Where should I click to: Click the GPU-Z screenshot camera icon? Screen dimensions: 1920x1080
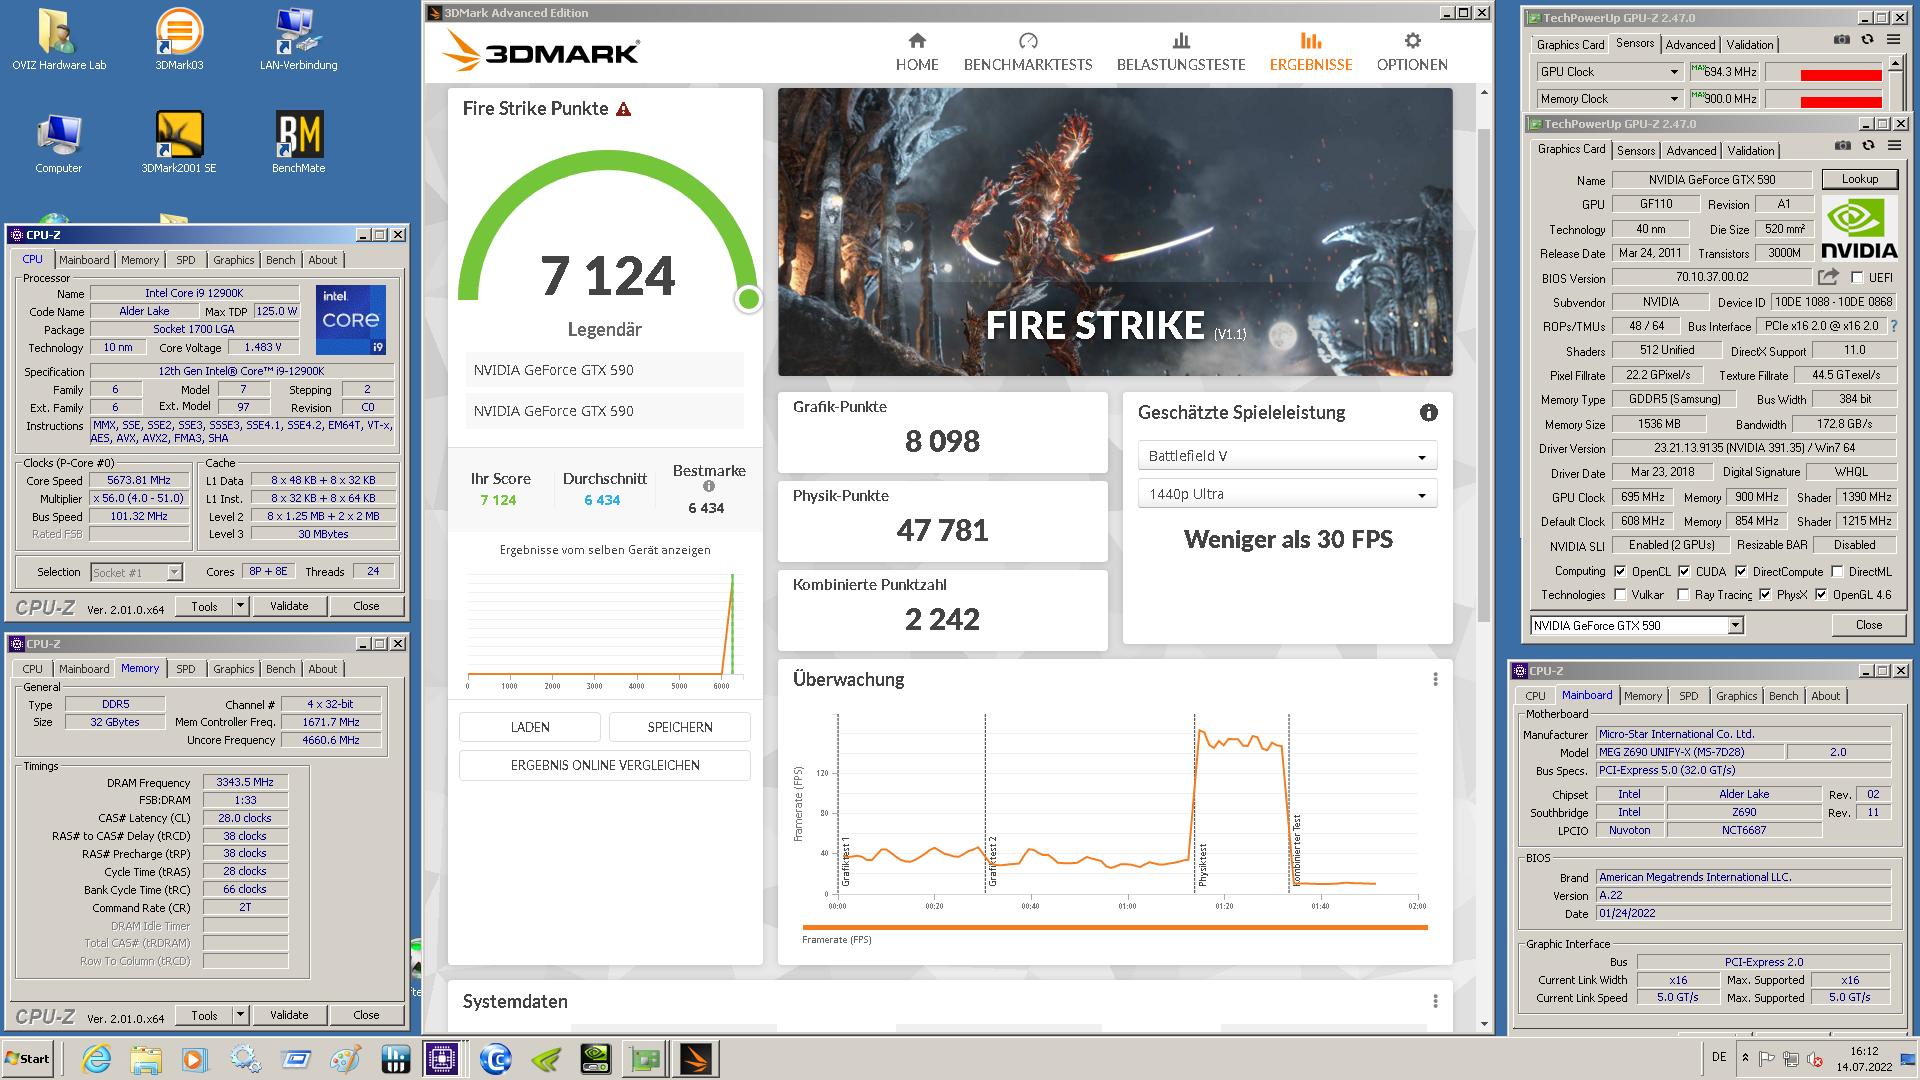click(x=1842, y=146)
